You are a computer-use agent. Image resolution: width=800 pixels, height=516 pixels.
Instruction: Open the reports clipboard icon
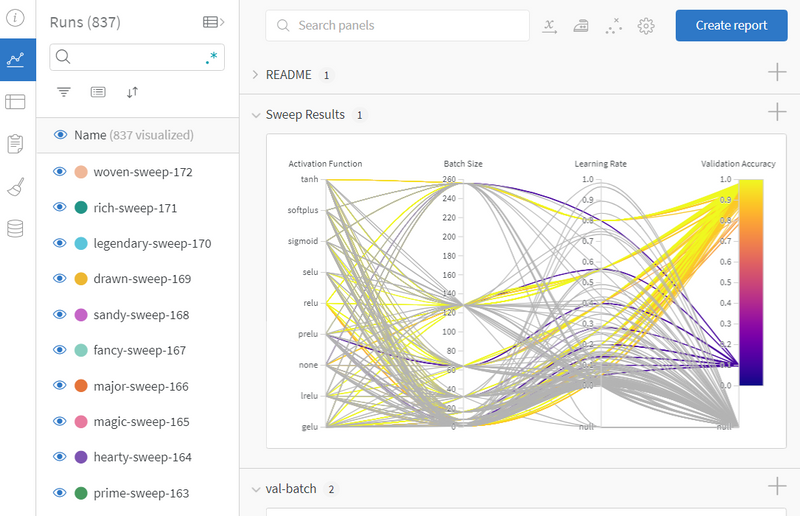(x=15, y=144)
